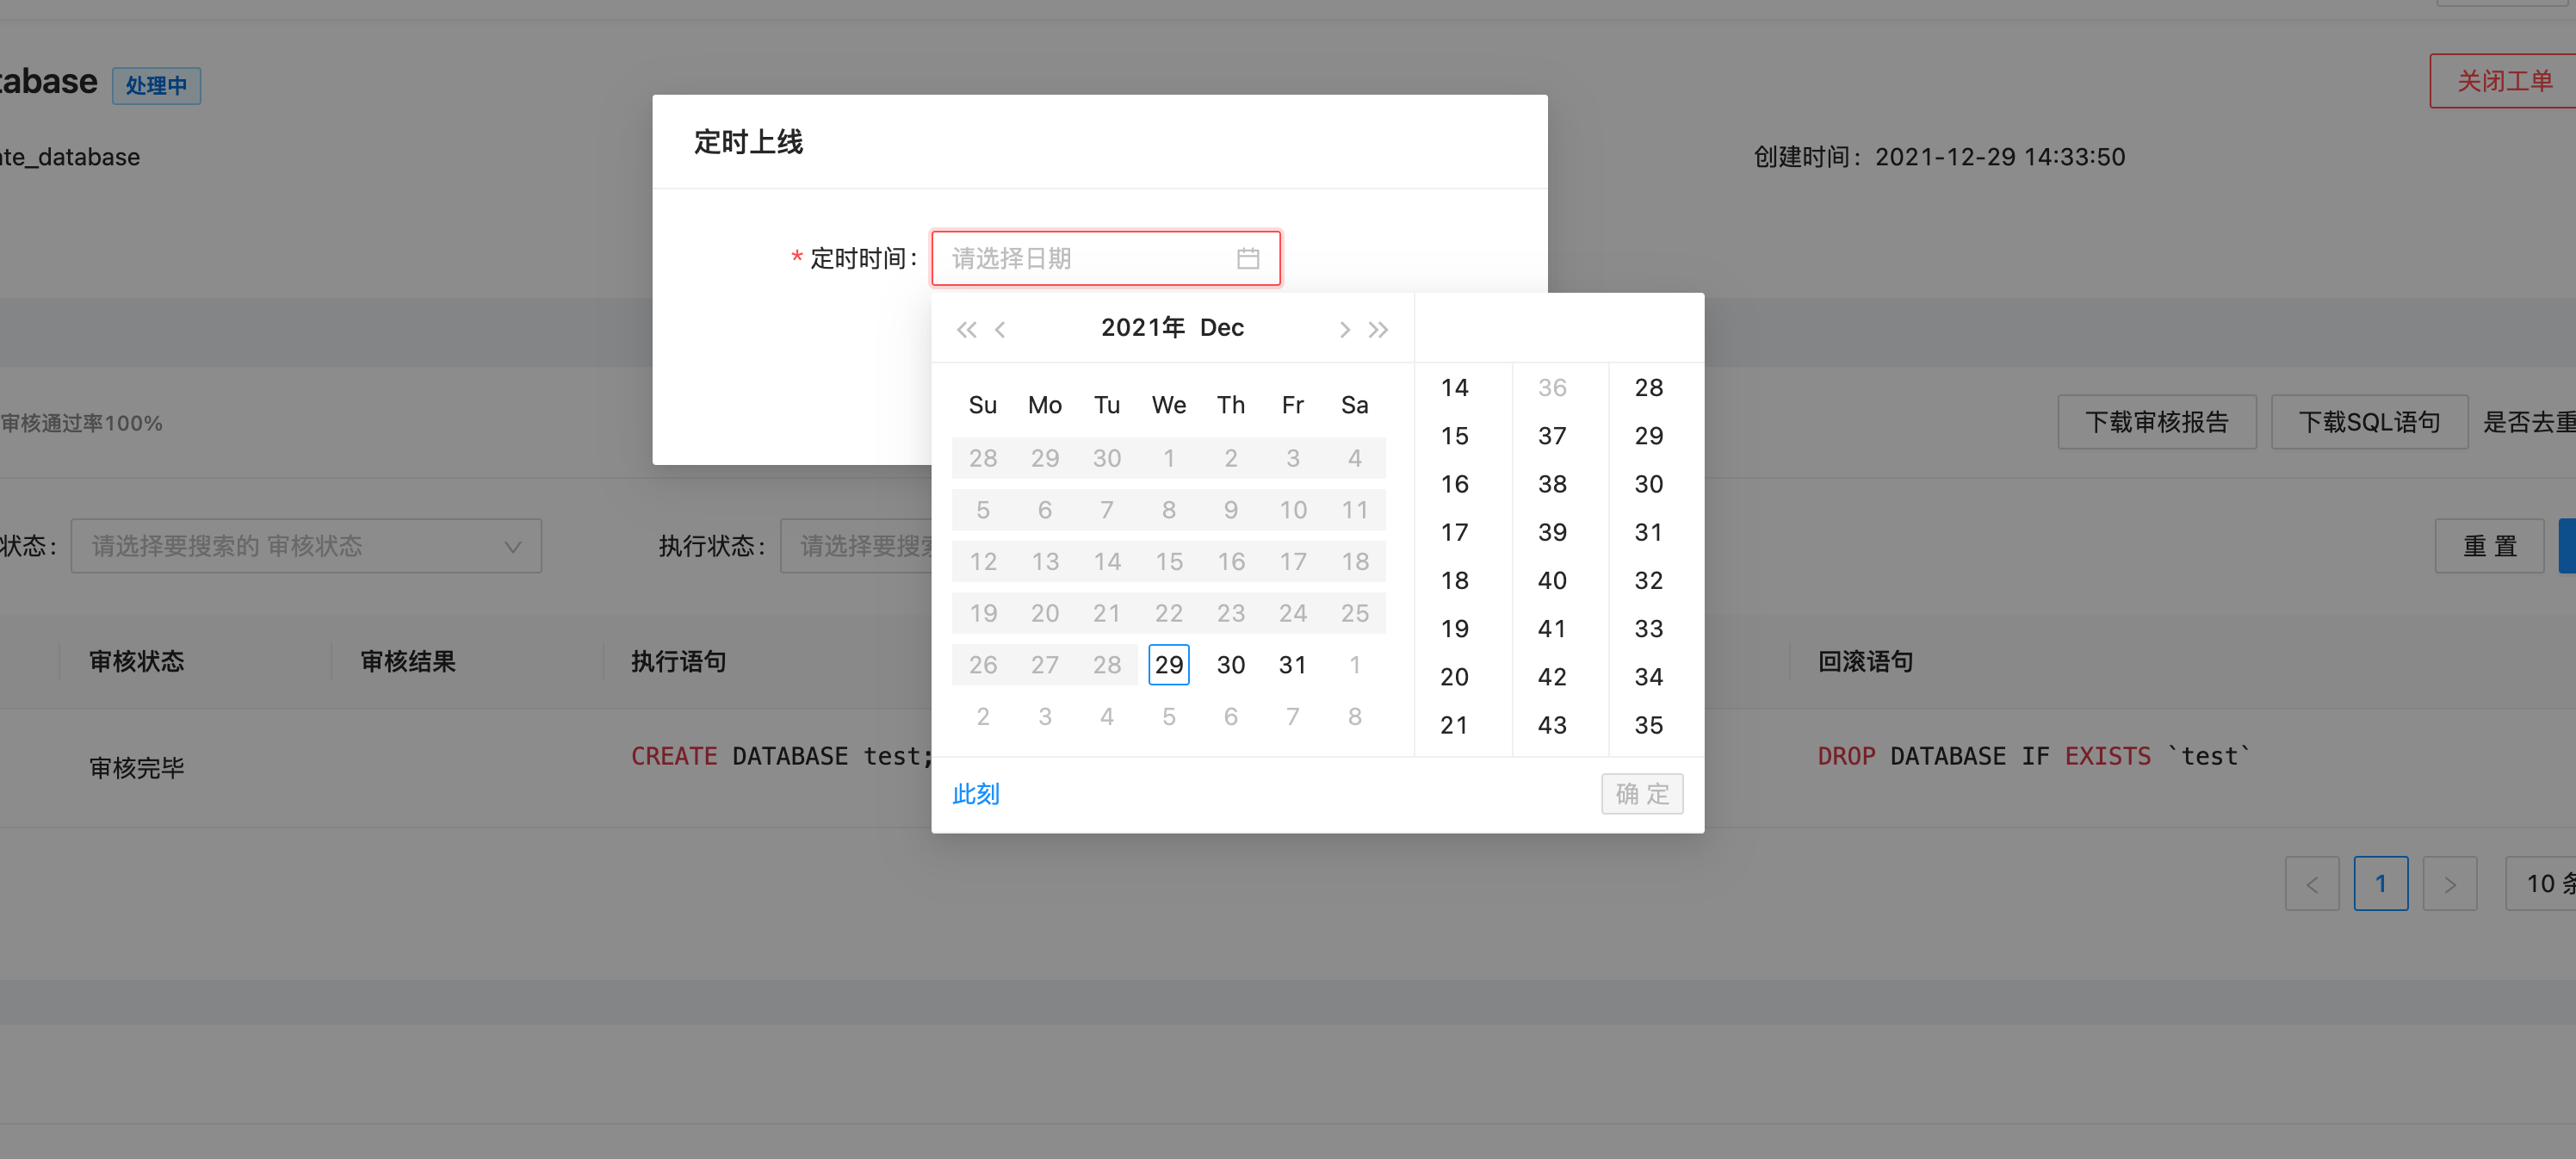Confirm the schedule with 确定 button

[x=1642, y=793]
